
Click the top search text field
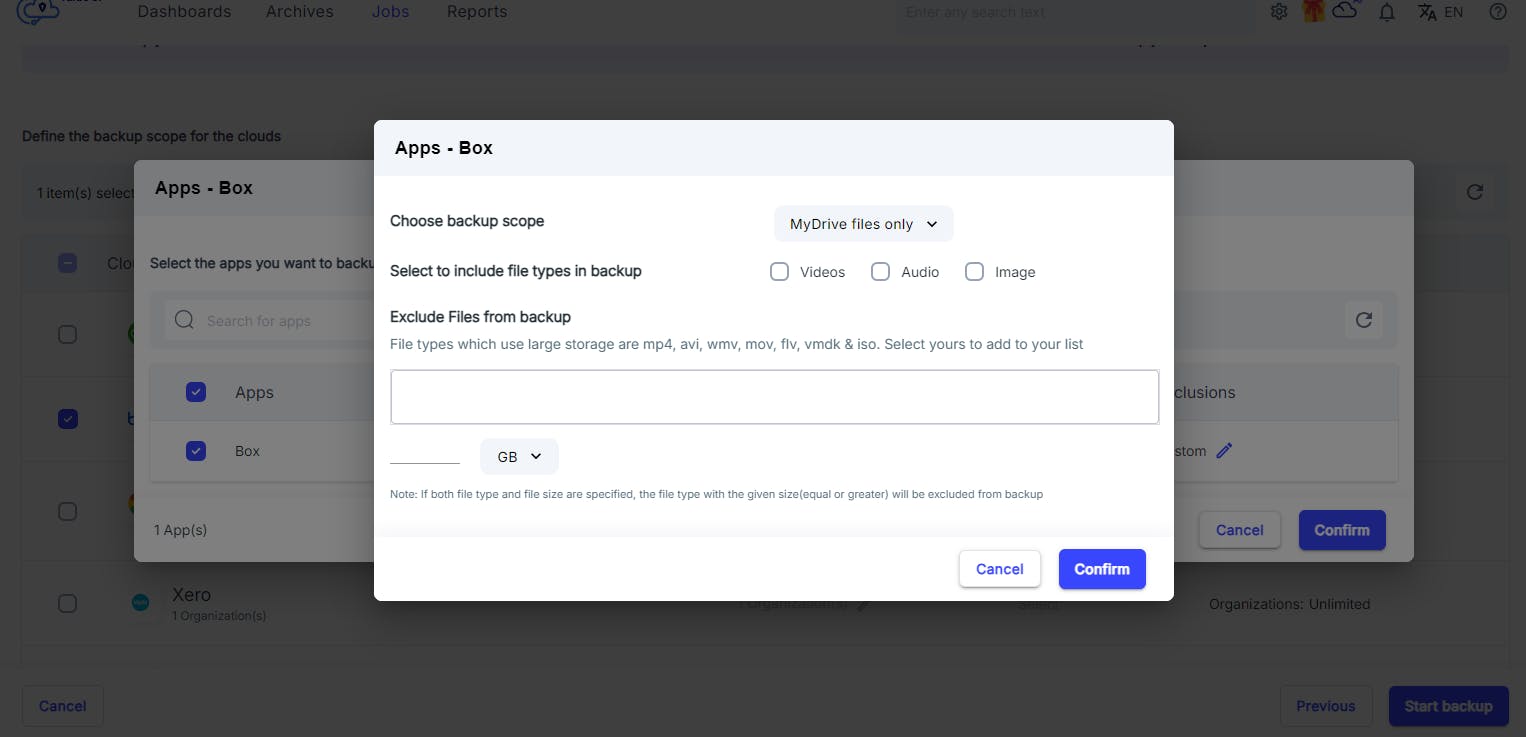(1075, 12)
